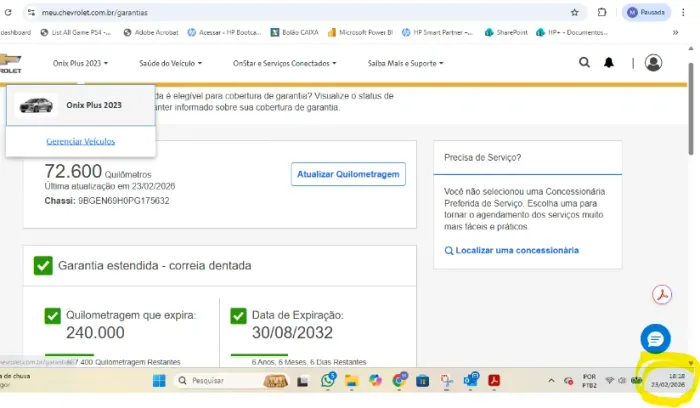Screen dimensions: 700x408
Task: Open the Wi-Fi network tray icon
Action: (x=610, y=380)
